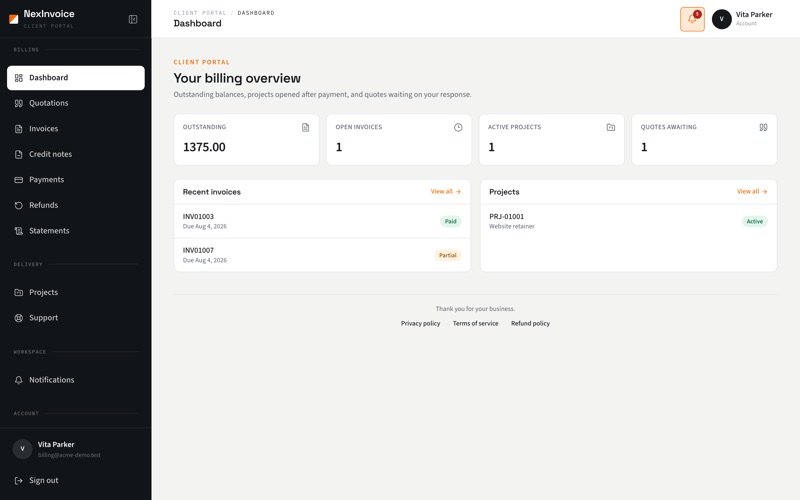
Task: Click the 1375.00 outstanding amount
Action: click(204, 147)
